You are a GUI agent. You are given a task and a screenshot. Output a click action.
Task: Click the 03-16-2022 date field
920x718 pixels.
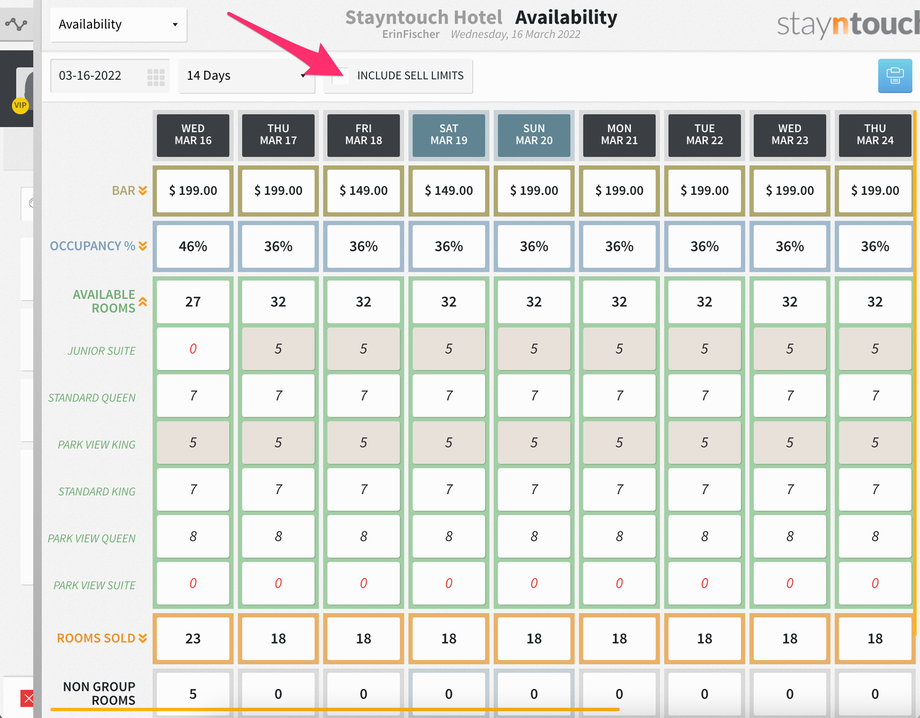(110, 76)
